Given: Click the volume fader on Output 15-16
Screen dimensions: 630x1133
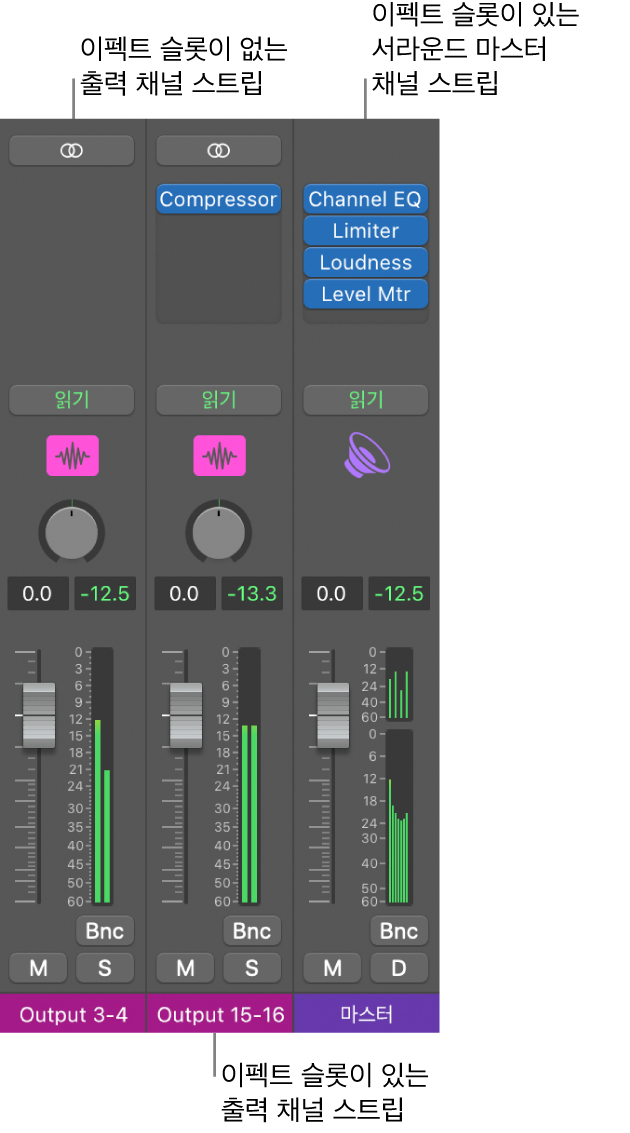Looking at the screenshot, I should pos(186,715).
